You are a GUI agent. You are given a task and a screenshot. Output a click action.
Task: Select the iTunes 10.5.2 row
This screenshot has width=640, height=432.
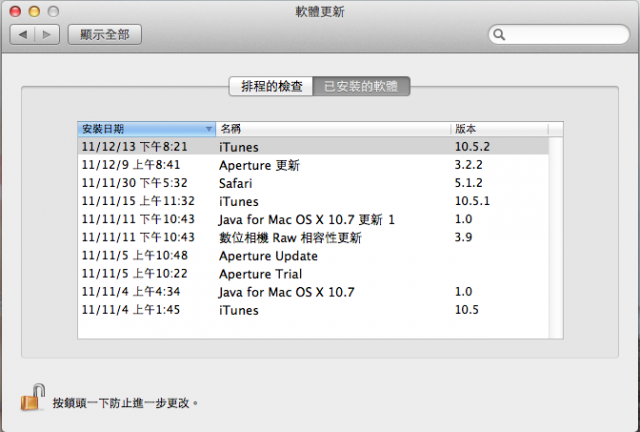pos(313,147)
